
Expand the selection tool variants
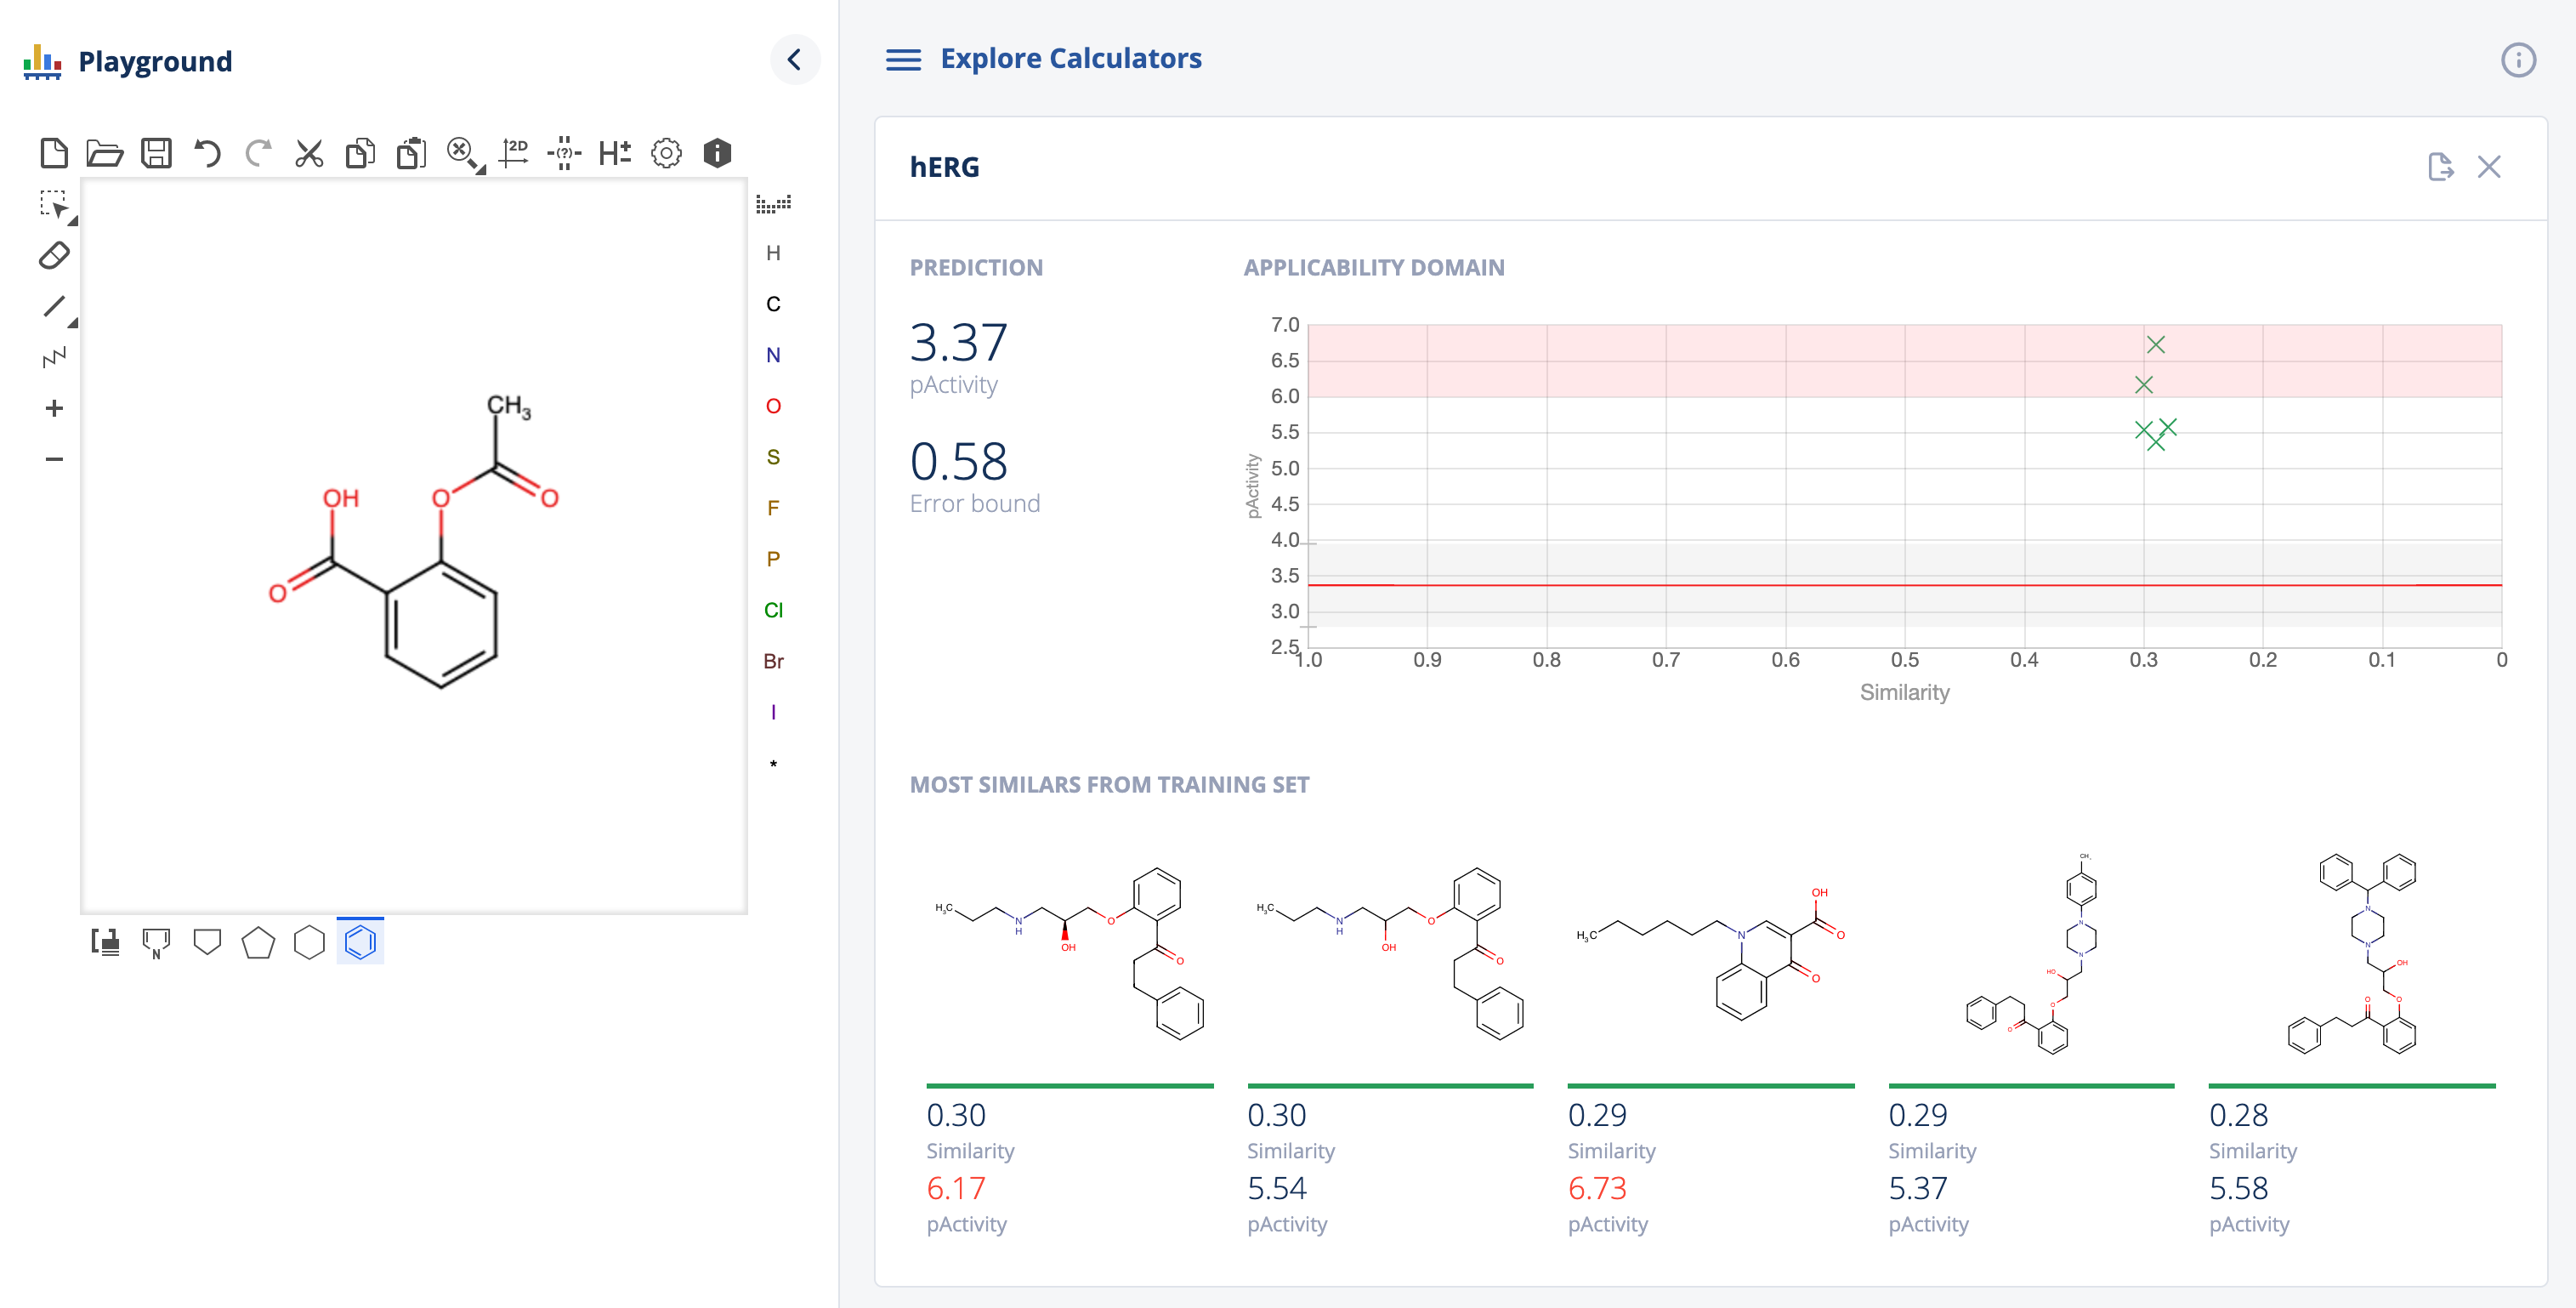73,221
